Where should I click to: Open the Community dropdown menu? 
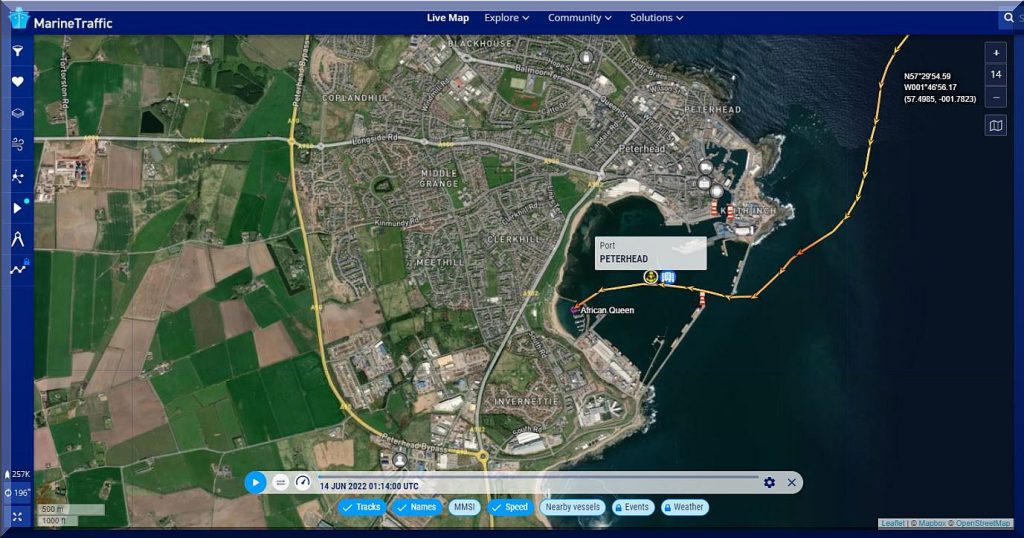[x=580, y=18]
